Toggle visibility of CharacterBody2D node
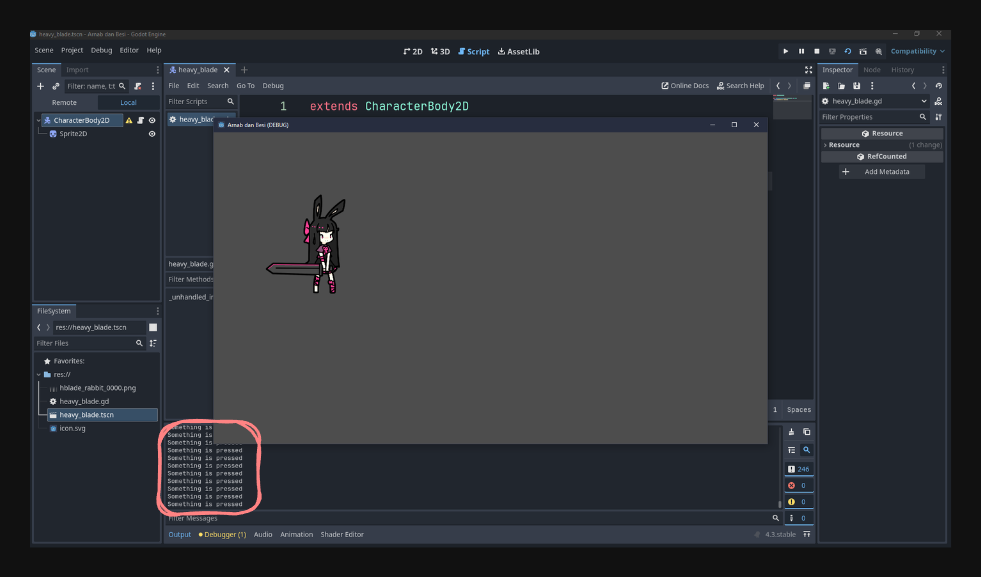This screenshot has height=577, width=981. coord(152,120)
